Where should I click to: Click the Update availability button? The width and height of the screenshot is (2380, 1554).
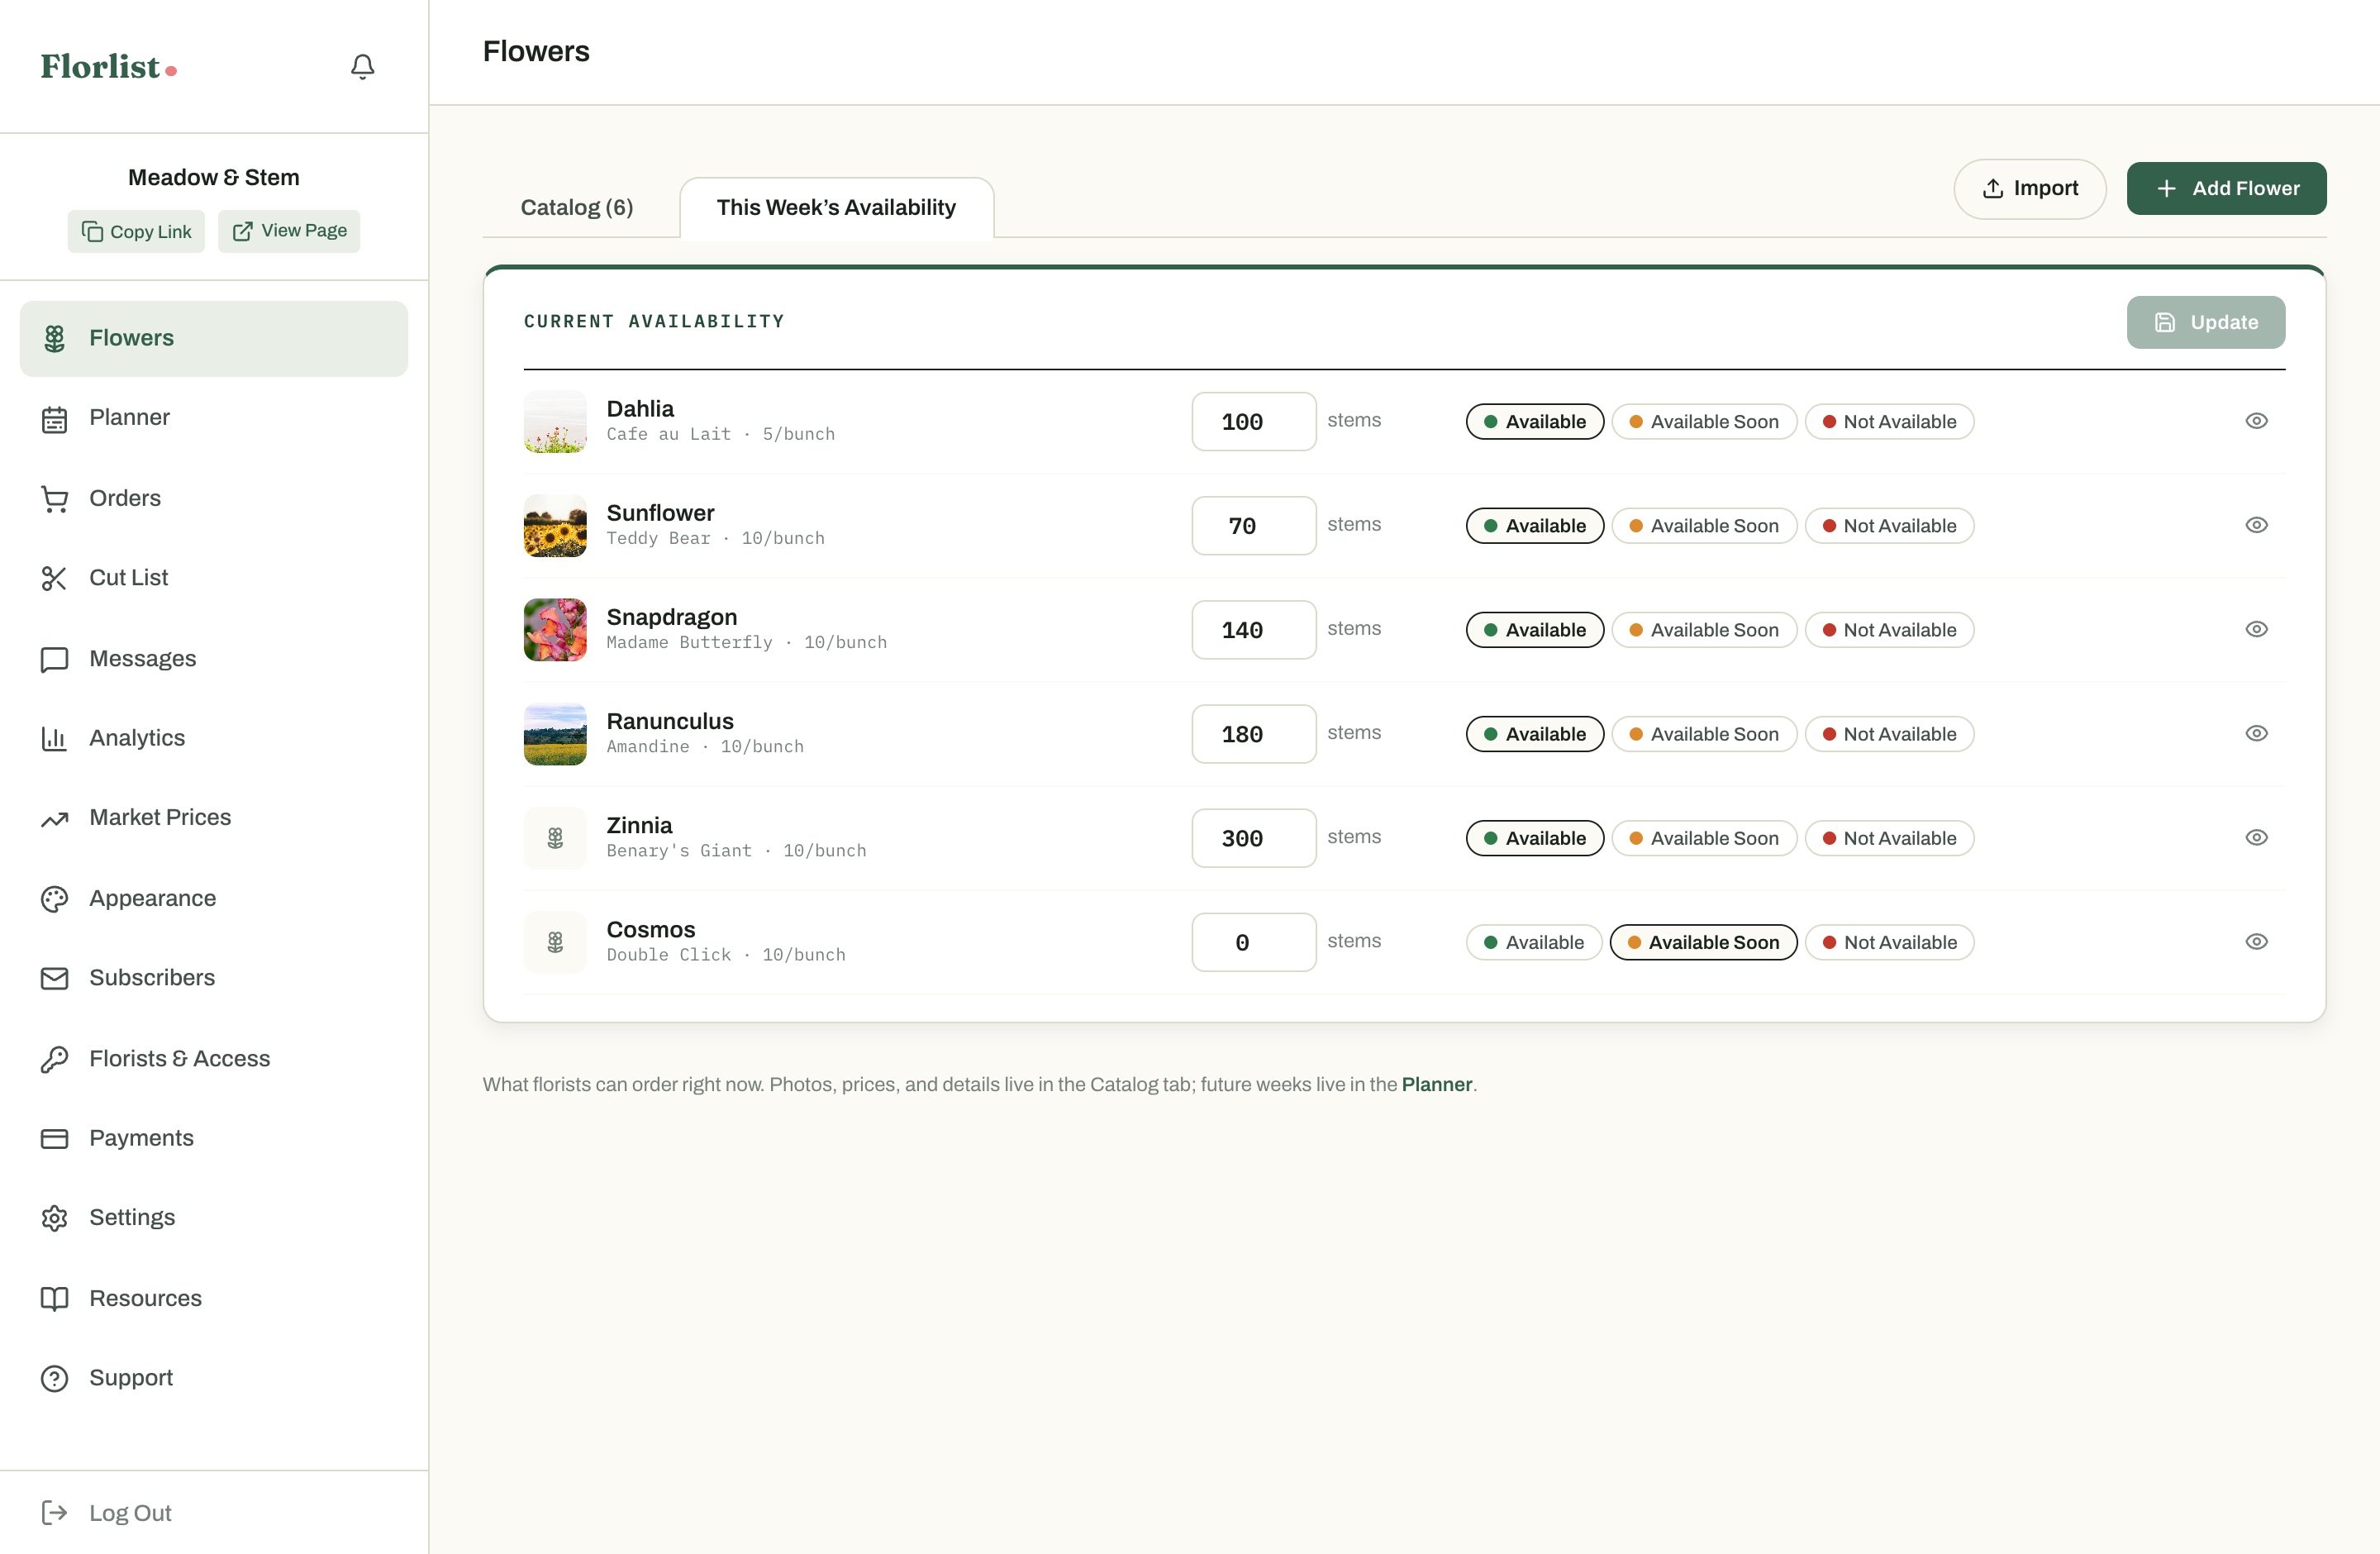point(2205,322)
